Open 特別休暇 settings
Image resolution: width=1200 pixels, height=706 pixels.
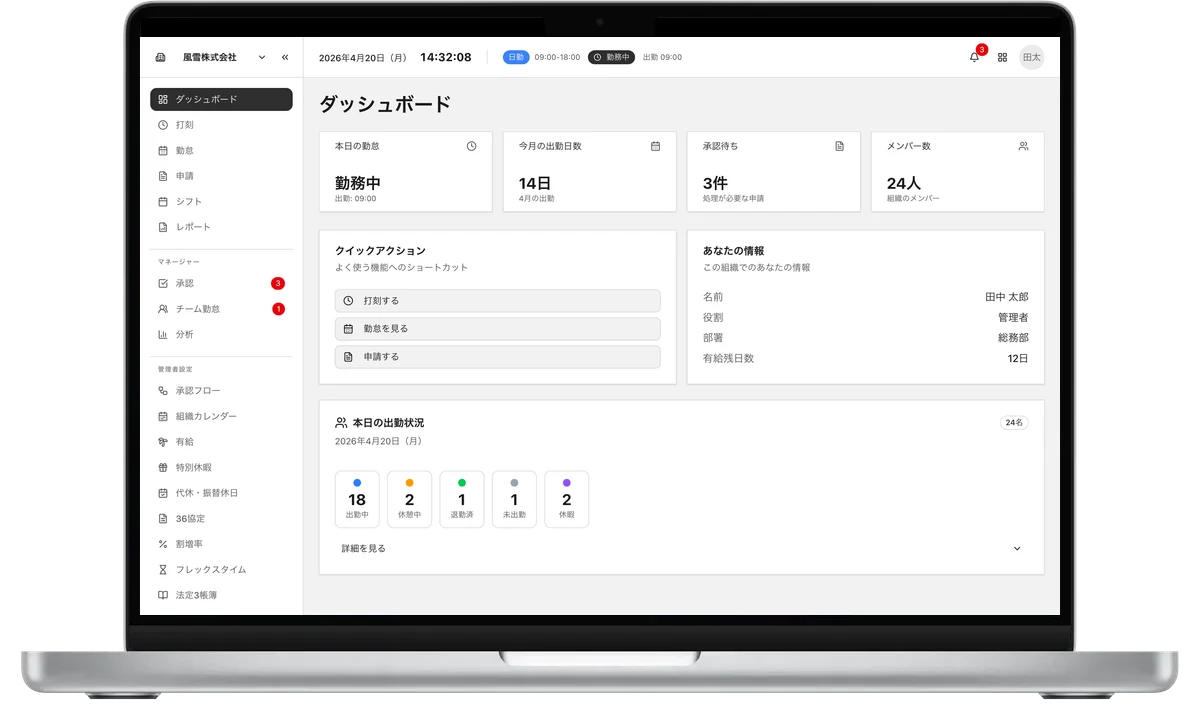pyautogui.click(x=221, y=467)
